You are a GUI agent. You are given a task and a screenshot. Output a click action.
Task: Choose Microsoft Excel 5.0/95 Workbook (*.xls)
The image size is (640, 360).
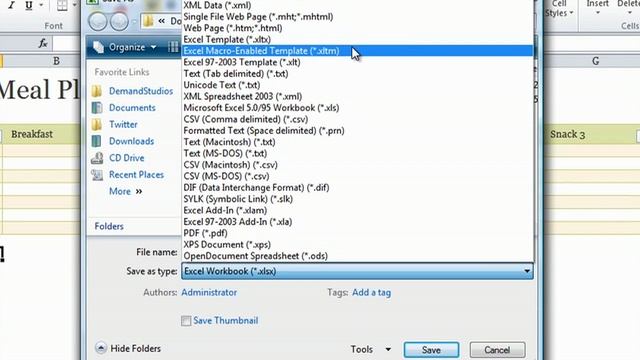click(357, 108)
